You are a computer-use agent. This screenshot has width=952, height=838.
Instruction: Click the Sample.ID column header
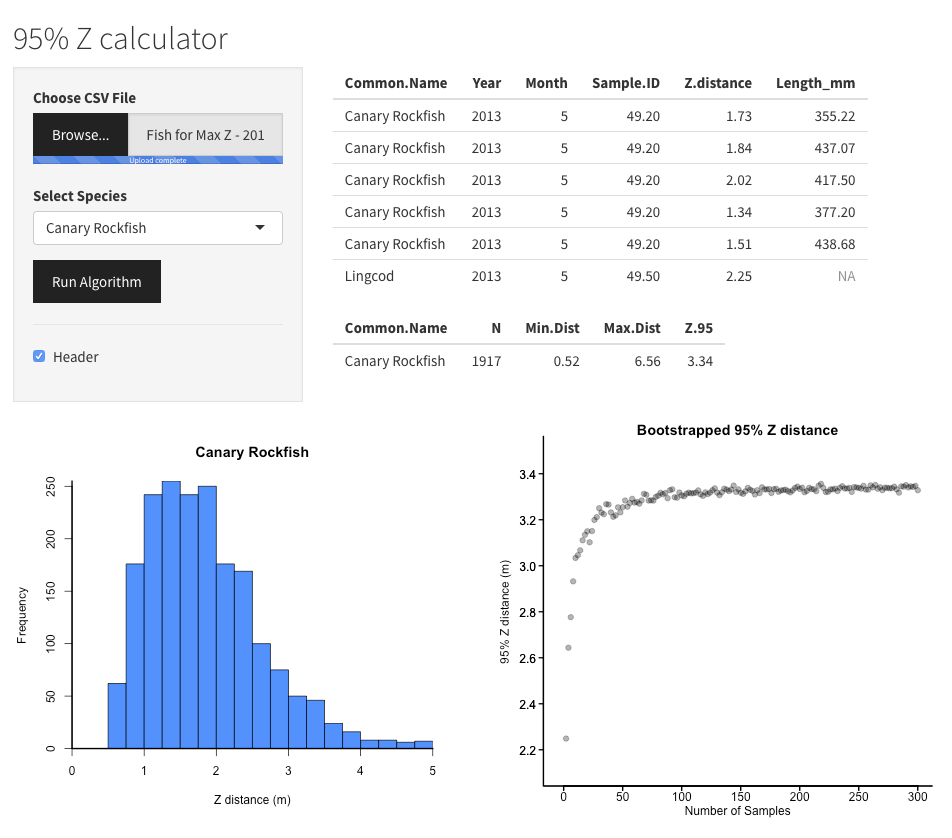coord(625,83)
